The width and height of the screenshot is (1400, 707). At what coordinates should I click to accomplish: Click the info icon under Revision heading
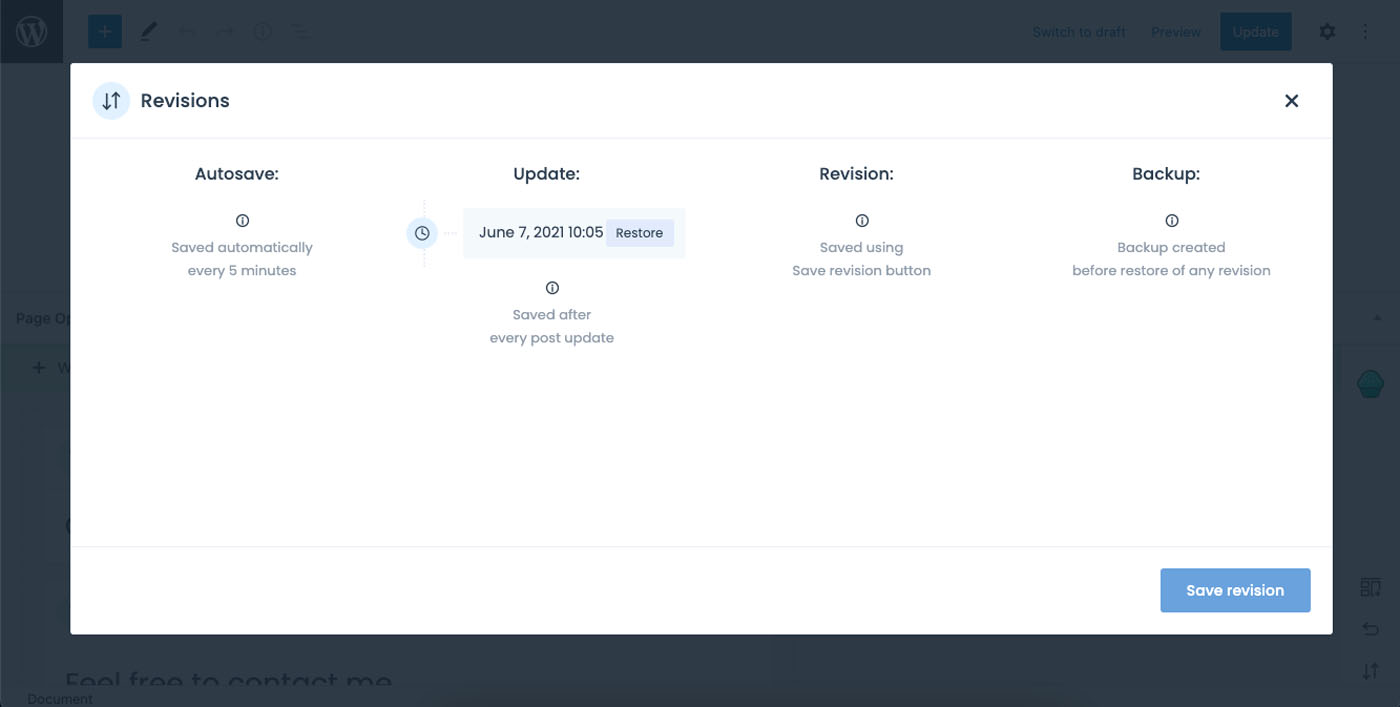(x=862, y=221)
